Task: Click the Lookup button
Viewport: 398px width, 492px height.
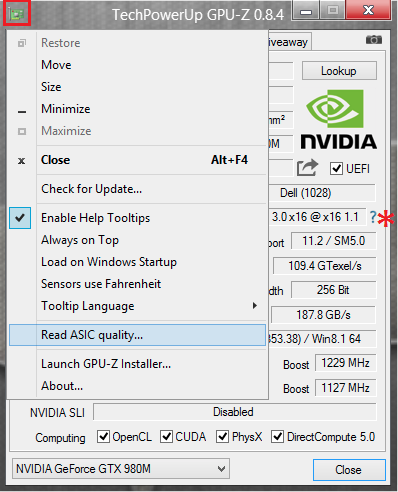Action: tap(339, 71)
